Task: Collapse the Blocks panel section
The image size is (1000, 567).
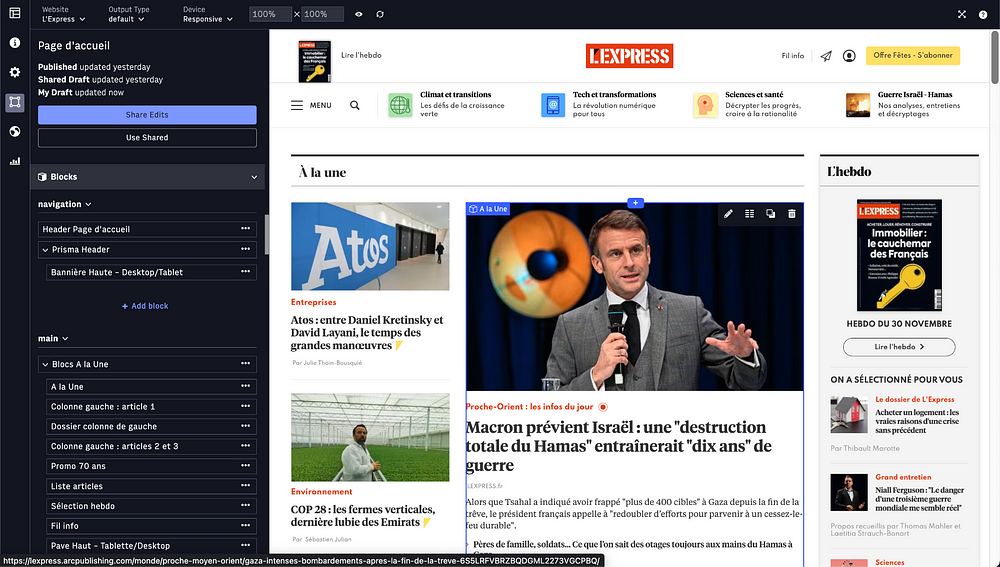Action: pyautogui.click(x=254, y=177)
